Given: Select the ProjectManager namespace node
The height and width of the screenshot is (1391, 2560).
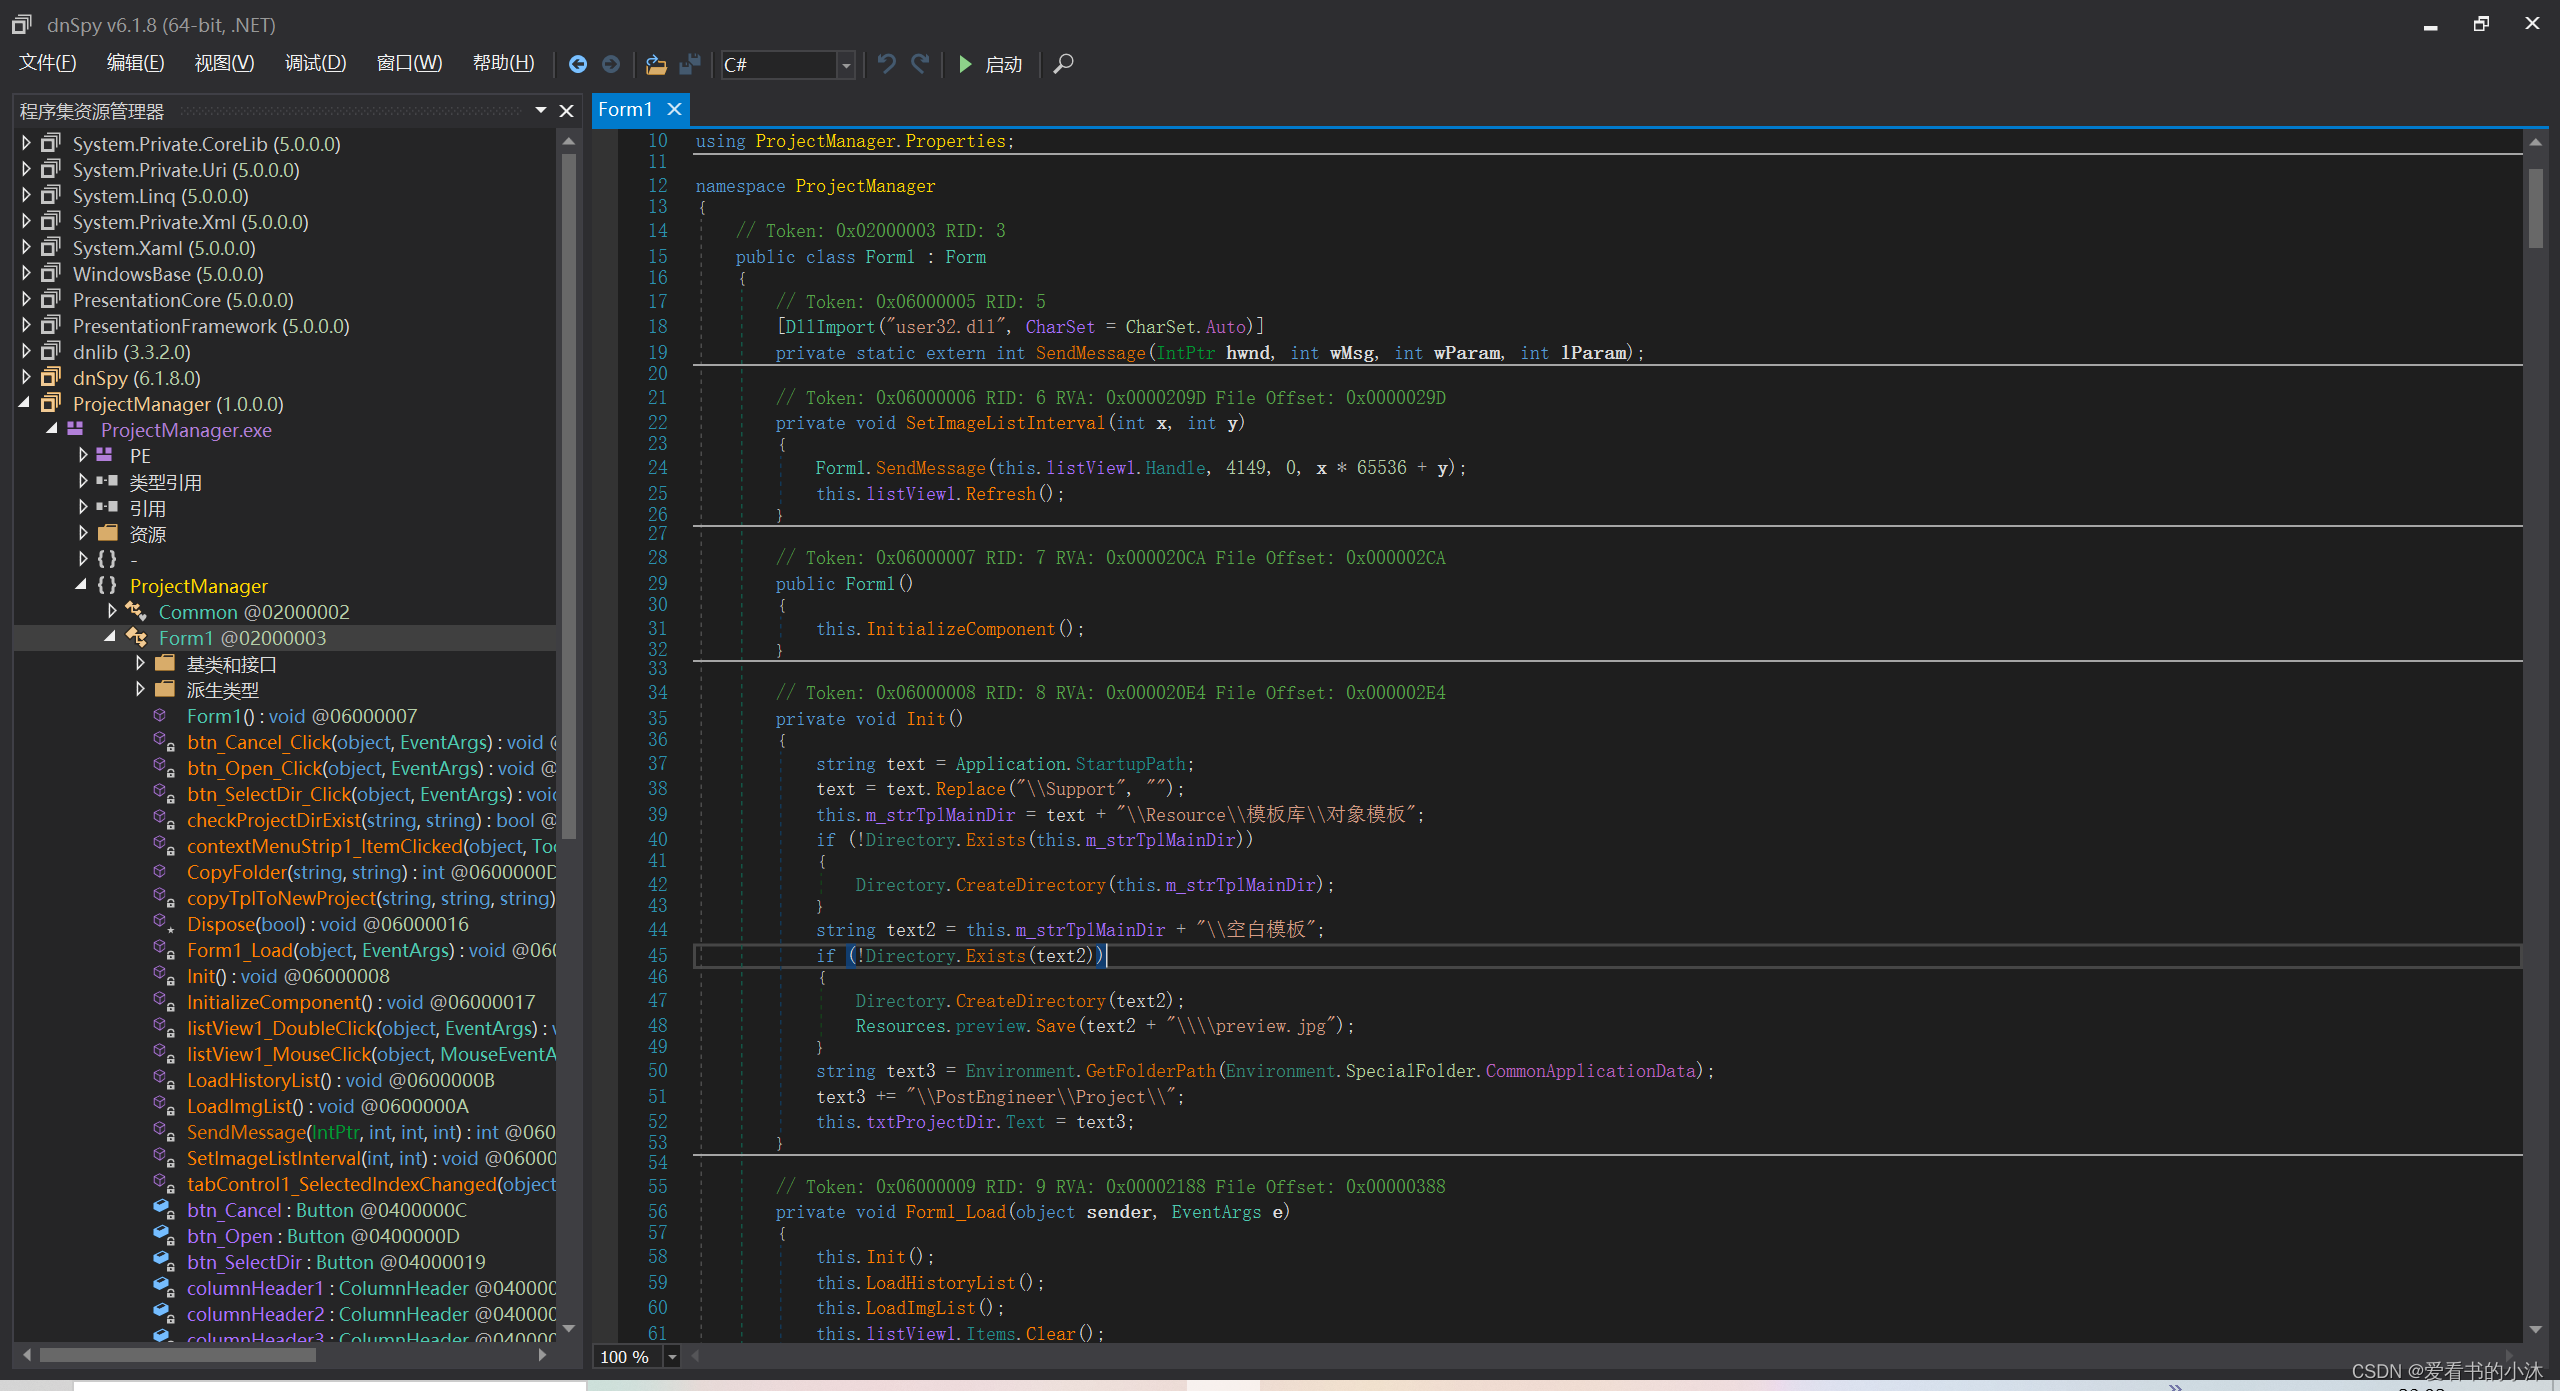Looking at the screenshot, I should point(199,586).
